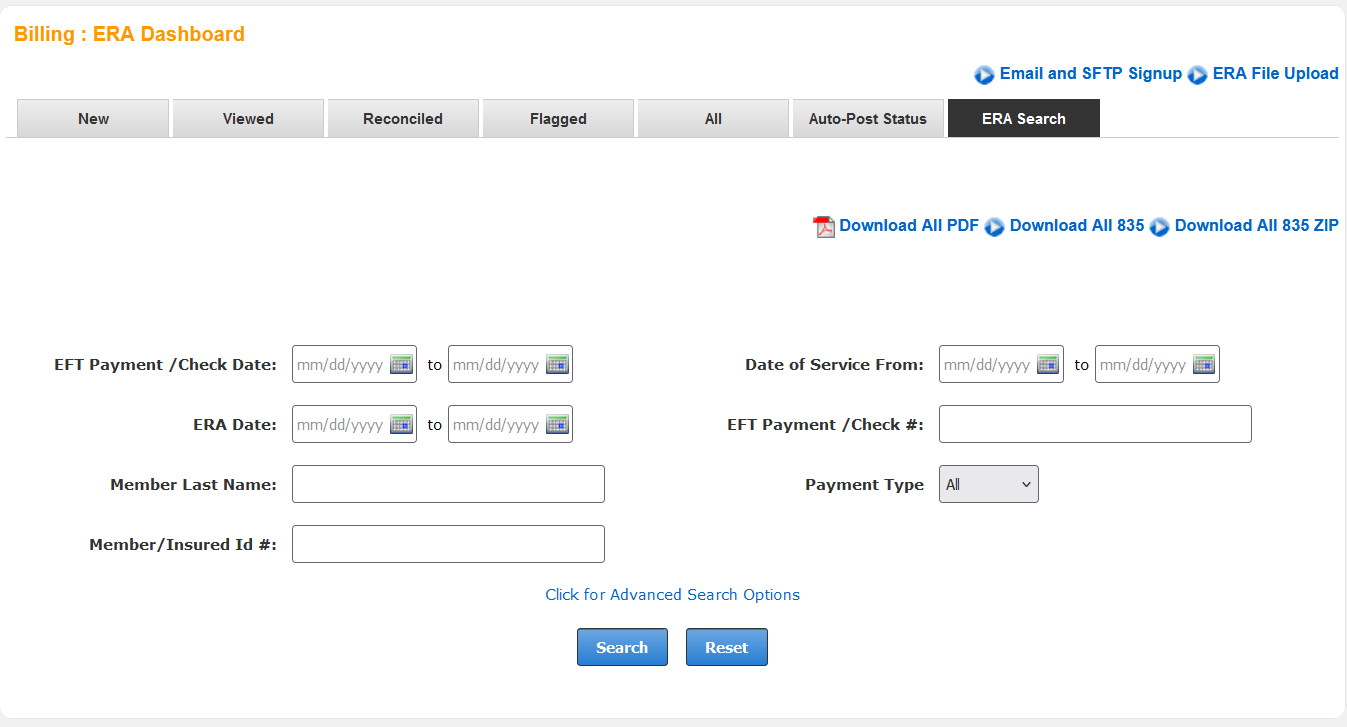The width and height of the screenshot is (1347, 727).
Task: Open the Auto-Post Status tab
Action: [867, 119]
